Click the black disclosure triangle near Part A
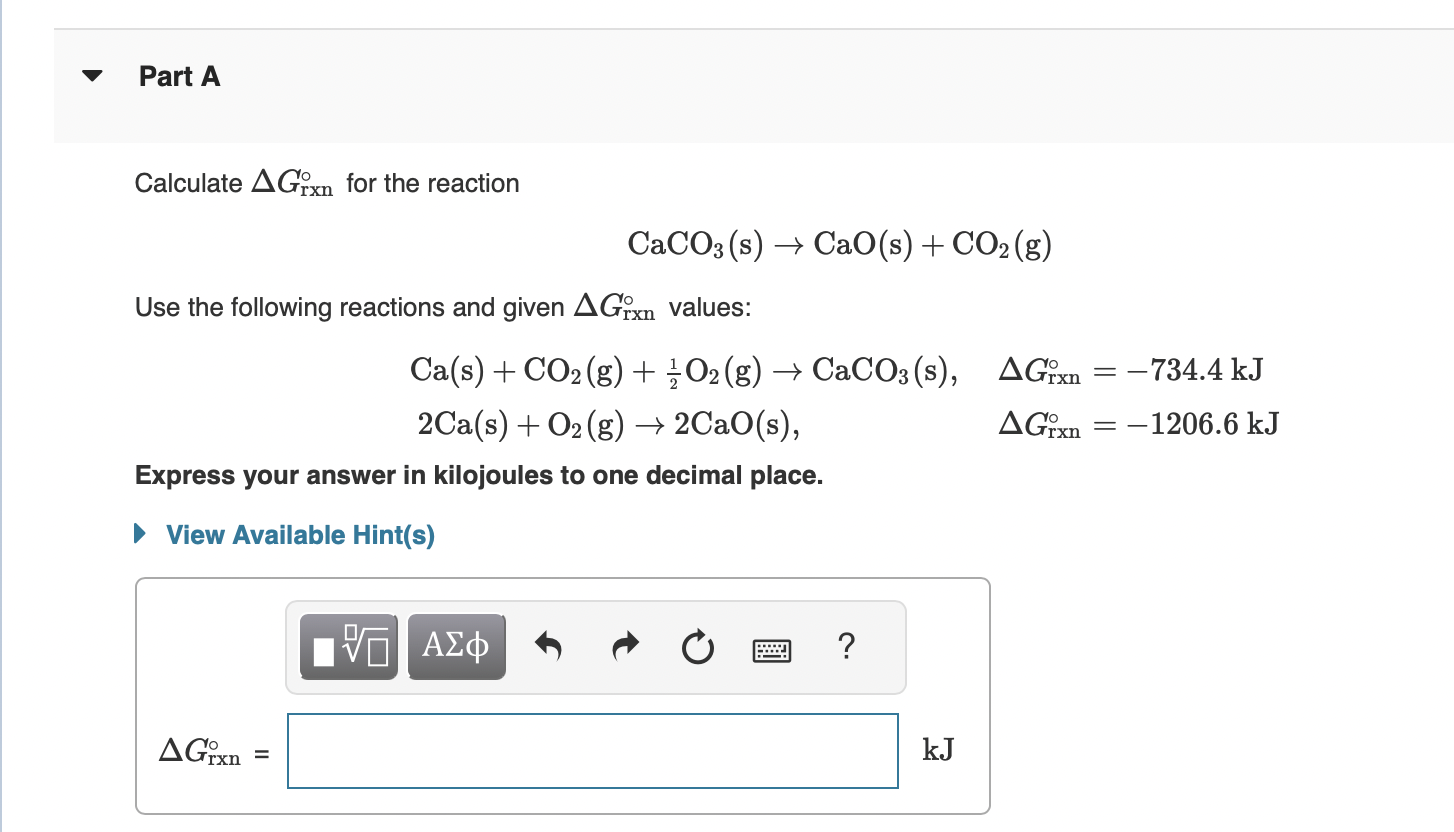 91,76
